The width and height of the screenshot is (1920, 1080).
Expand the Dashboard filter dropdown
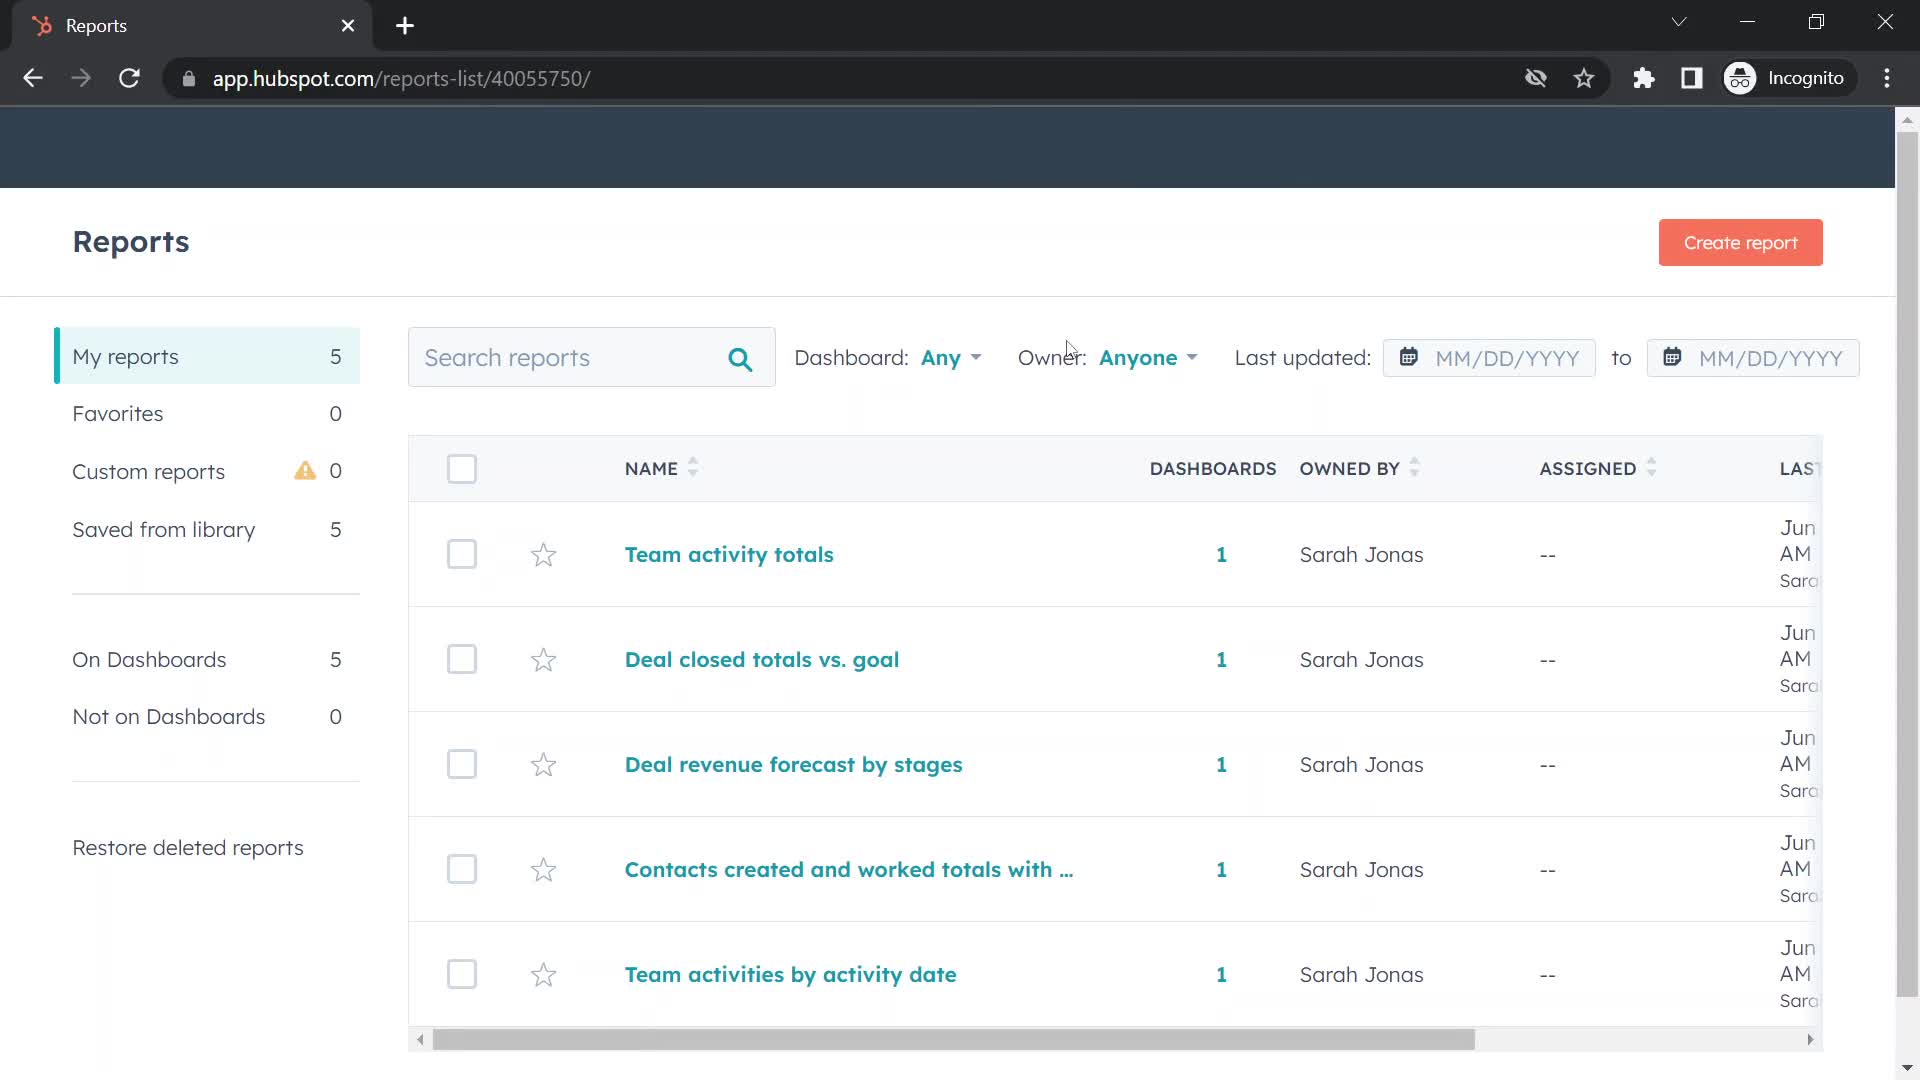[949, 357]
